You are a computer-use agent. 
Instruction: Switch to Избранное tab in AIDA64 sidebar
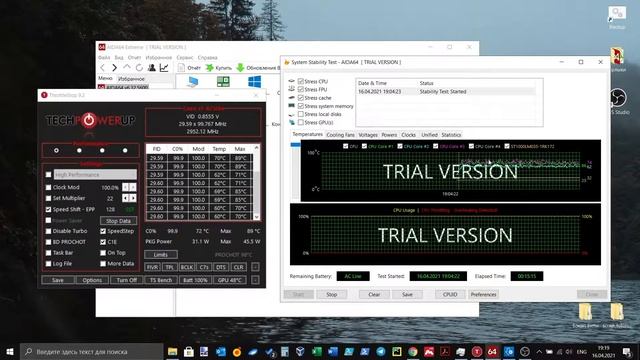coord(131,79)
